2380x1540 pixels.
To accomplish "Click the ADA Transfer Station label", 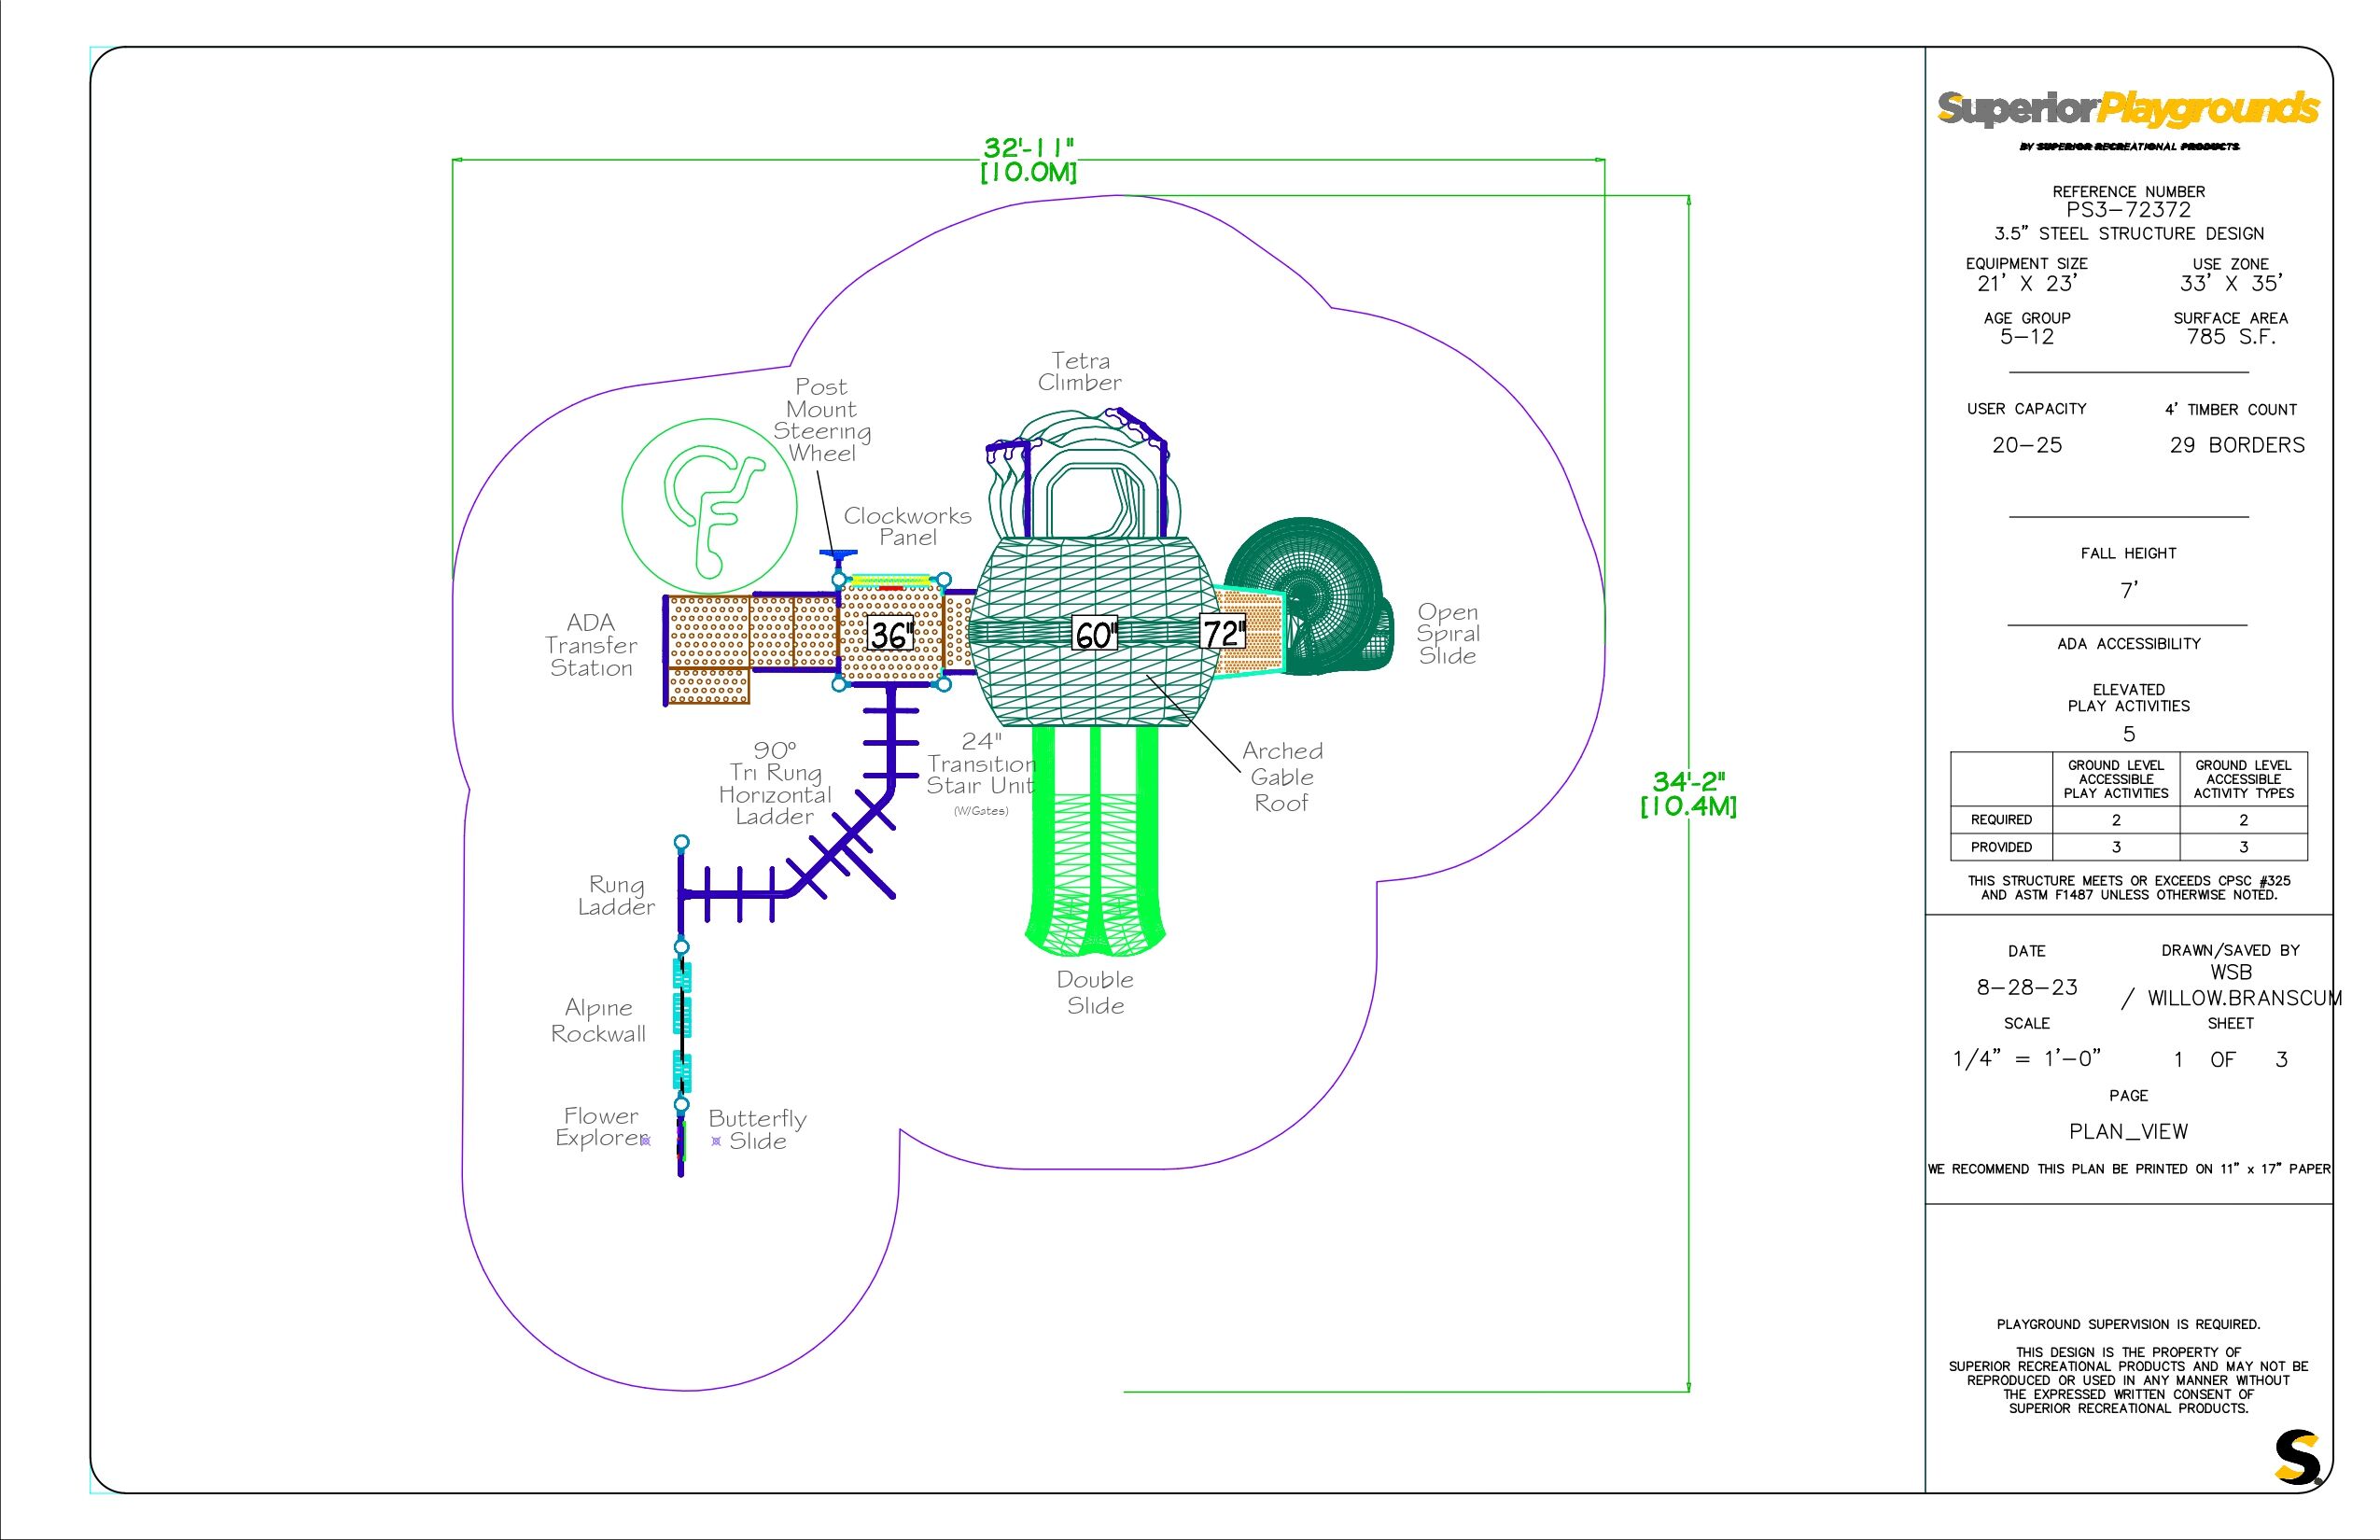I will pos(591,645).
